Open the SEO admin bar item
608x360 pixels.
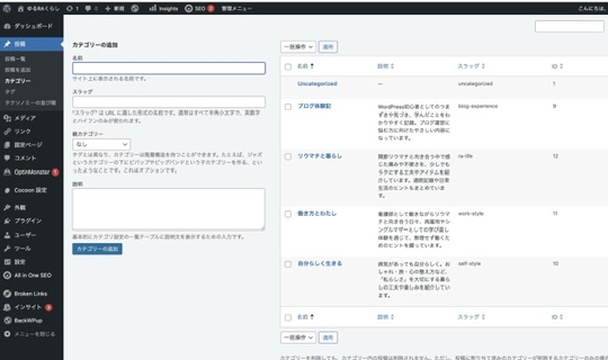coord(199,8)
